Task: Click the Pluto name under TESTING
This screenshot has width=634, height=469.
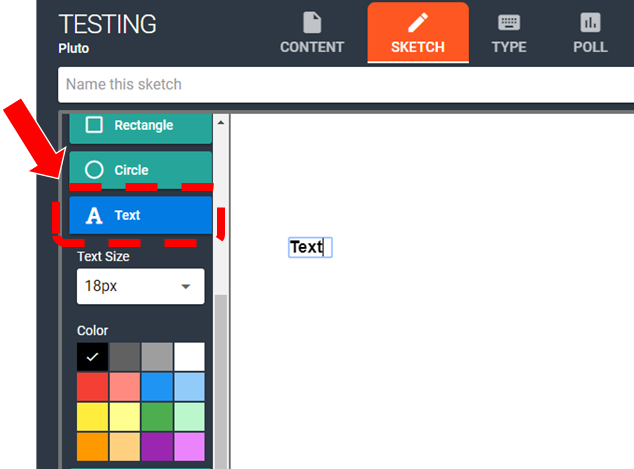Action: [x=74, y=48]
